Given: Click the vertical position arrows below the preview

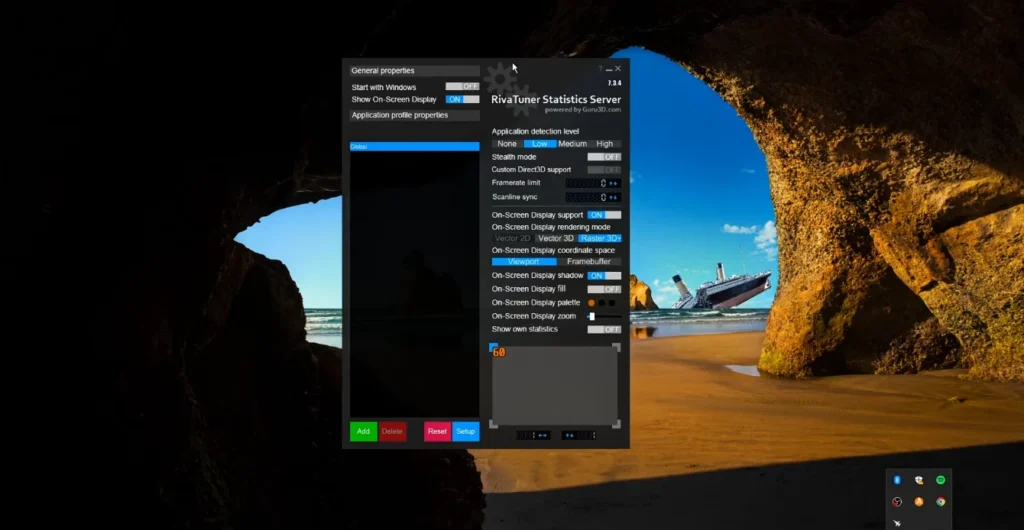Looking at the screenshot, I should [x=569, y=435].
